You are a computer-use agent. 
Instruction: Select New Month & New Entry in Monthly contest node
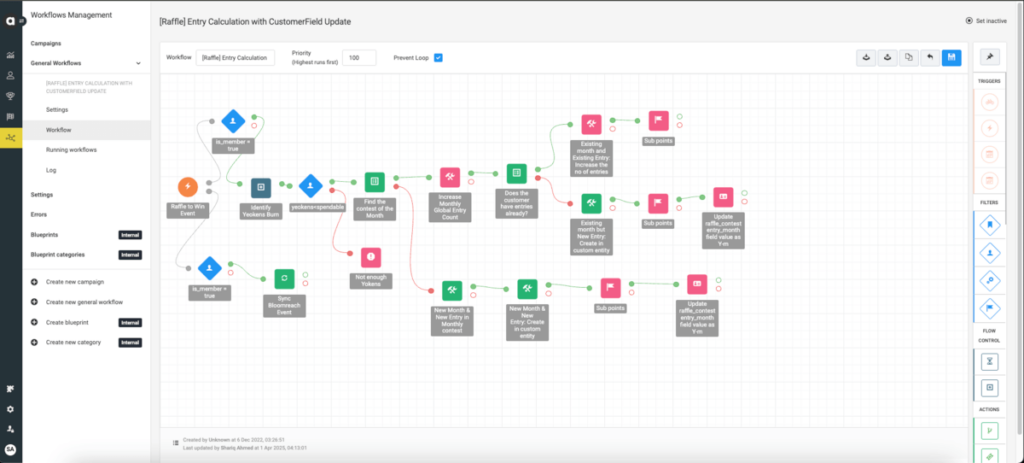[x=452, y=291]
